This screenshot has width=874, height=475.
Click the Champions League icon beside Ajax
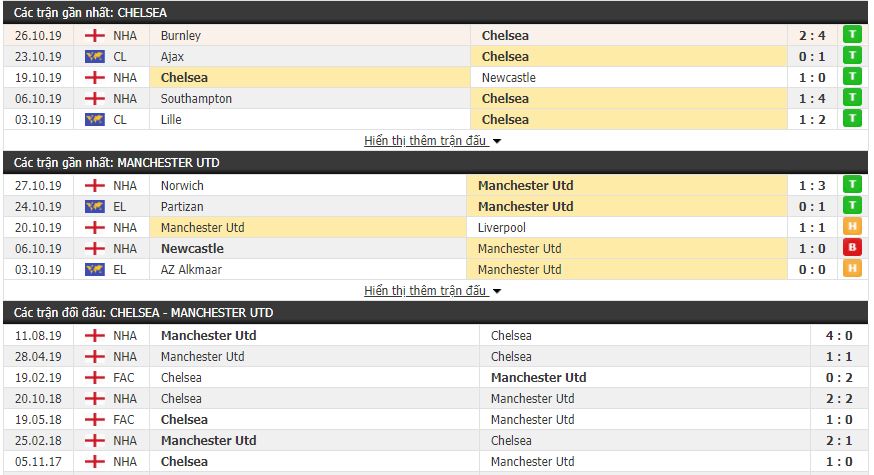[95, 56]
